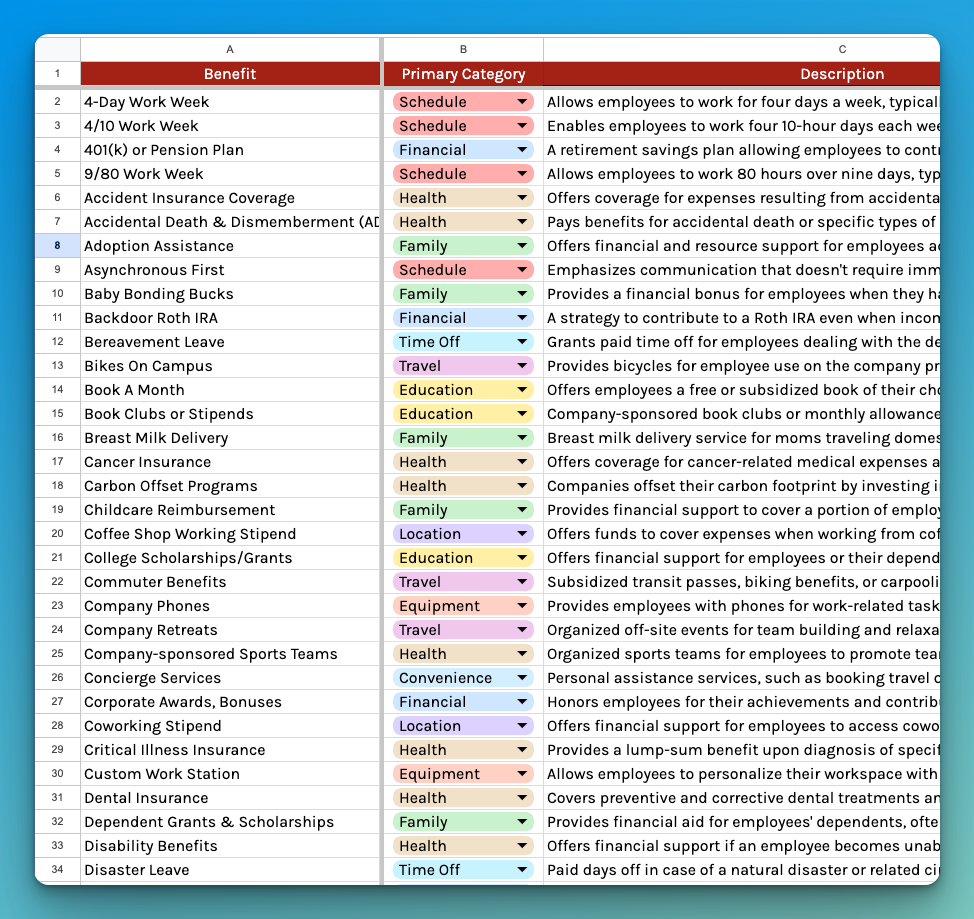Open the Travel dropdown for Company Retreats
974x919 pixels.
click(522, 630)
